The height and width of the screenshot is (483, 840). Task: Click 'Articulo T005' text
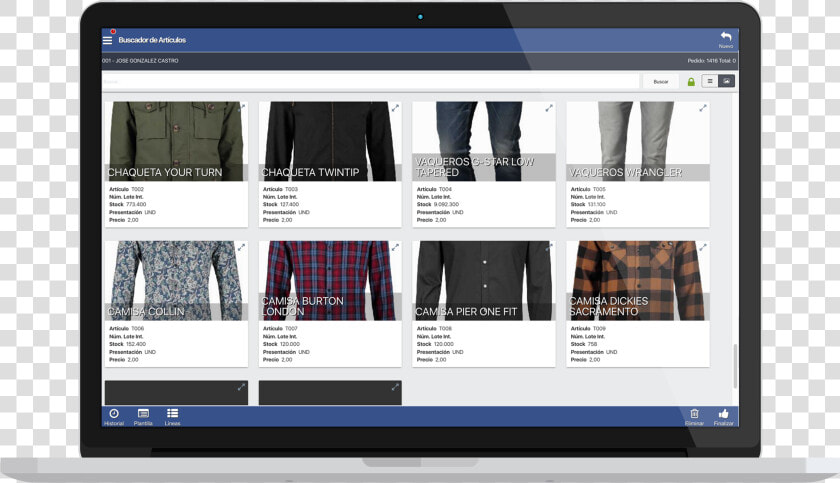[x=588, y=189]
